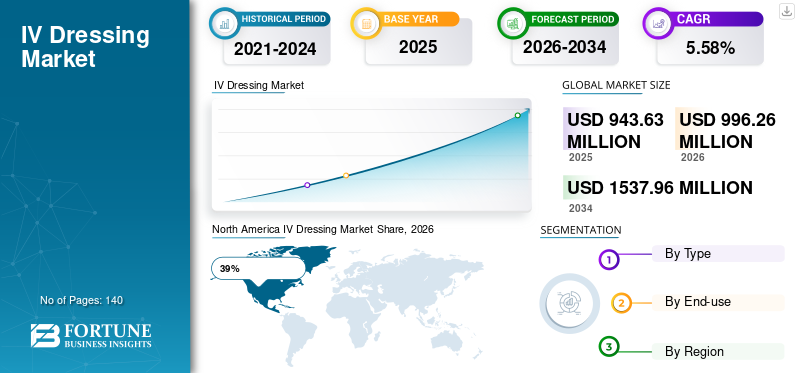Click the orange marker on the growth chart

346,176
